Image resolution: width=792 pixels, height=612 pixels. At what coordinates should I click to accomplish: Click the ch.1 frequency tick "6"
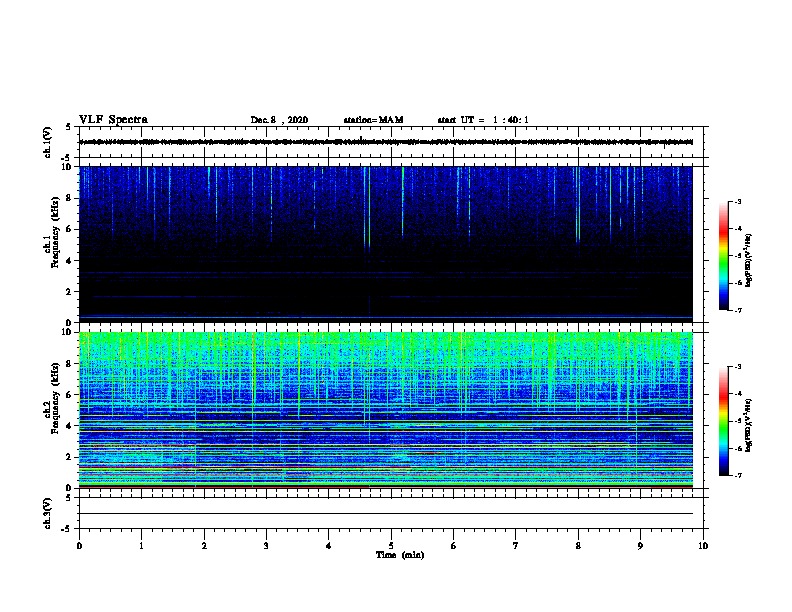(x=69, y=229)
